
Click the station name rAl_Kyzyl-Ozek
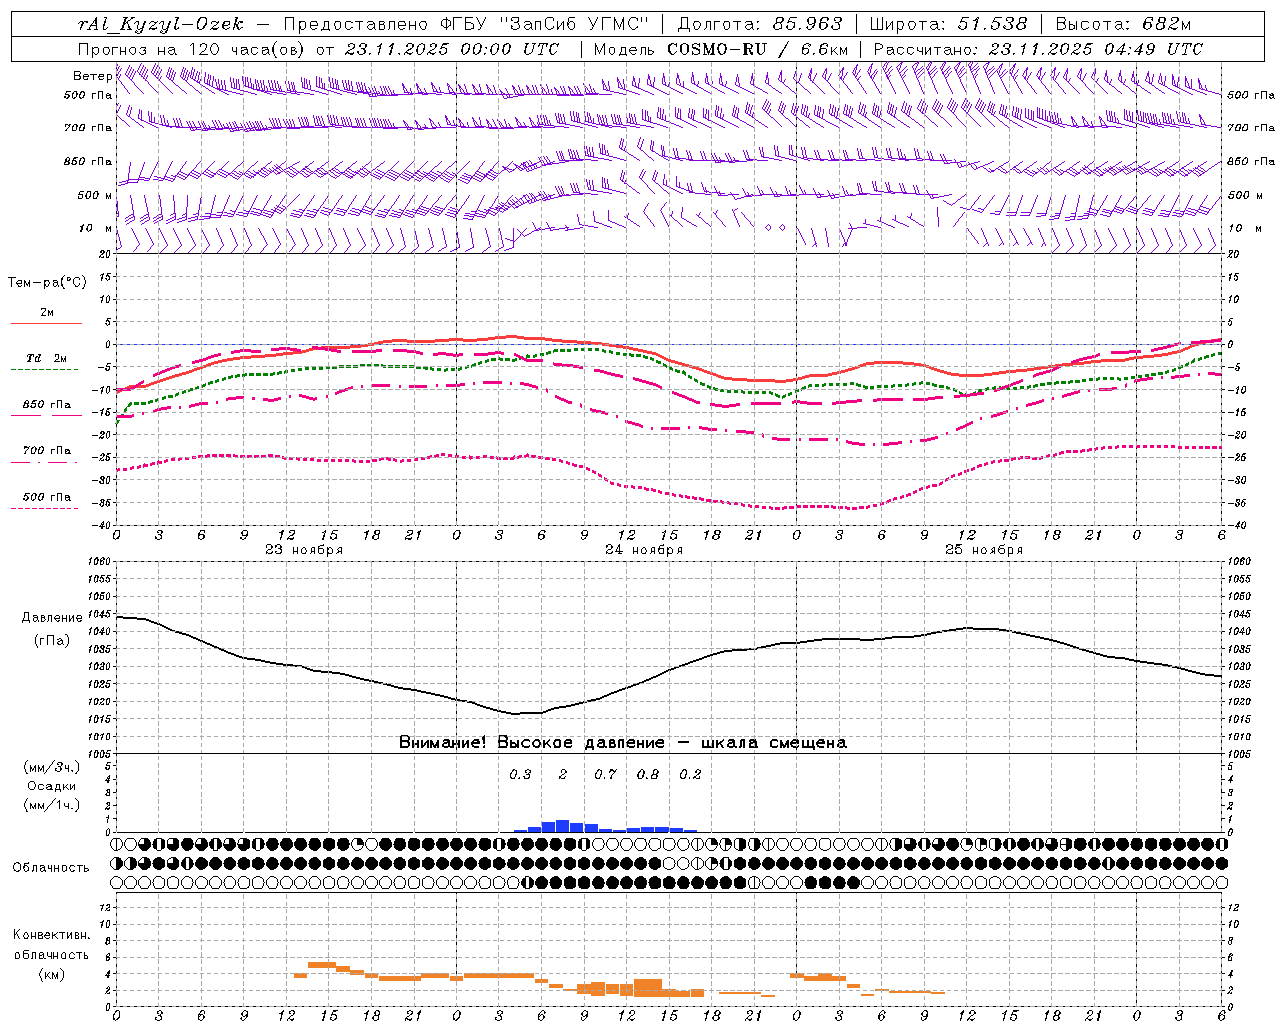tap(160, 24)
